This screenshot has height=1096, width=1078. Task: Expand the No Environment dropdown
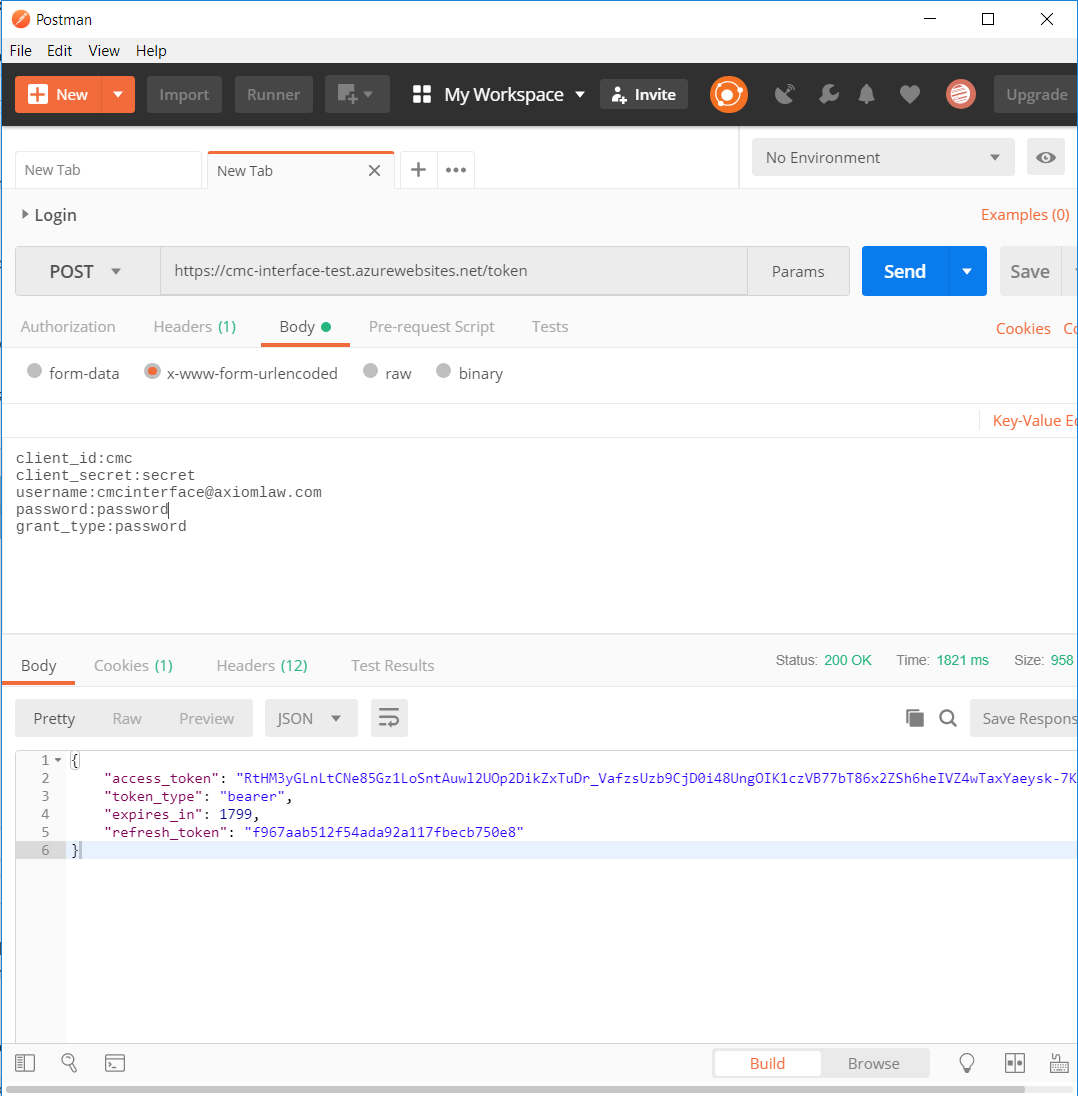click(882, 158)
